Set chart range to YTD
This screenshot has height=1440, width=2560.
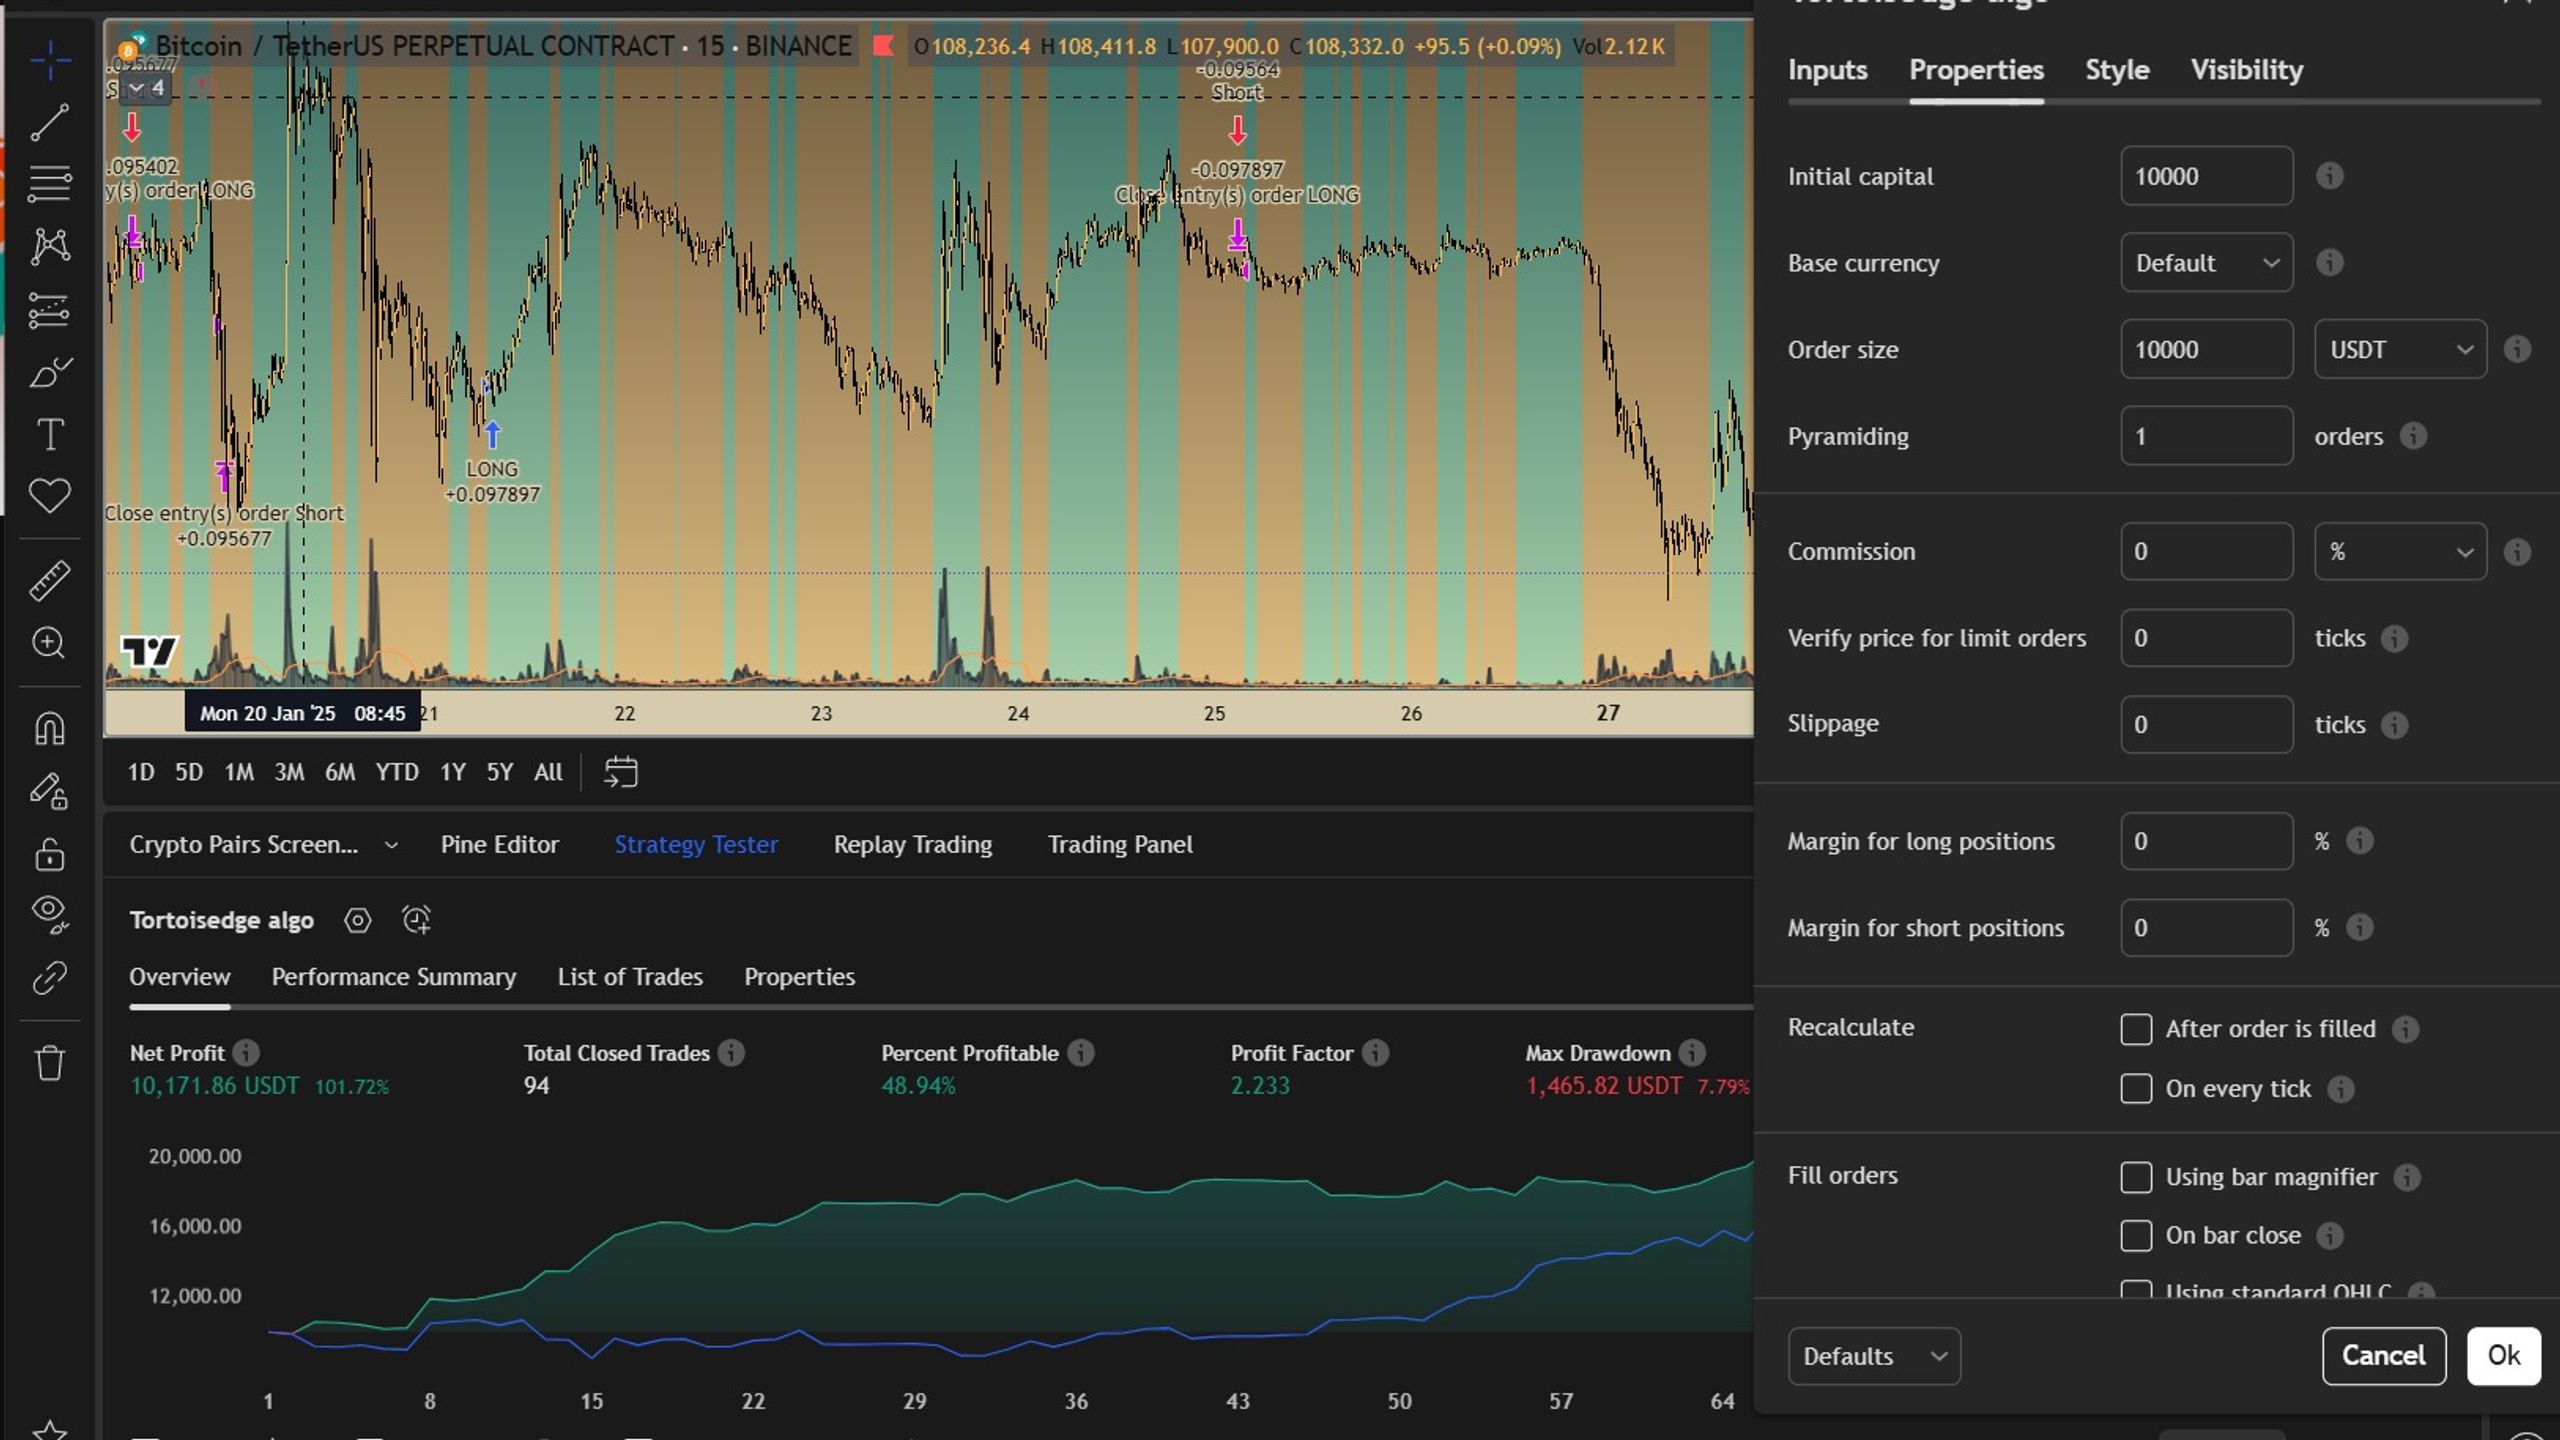click(x=397, y=772)
